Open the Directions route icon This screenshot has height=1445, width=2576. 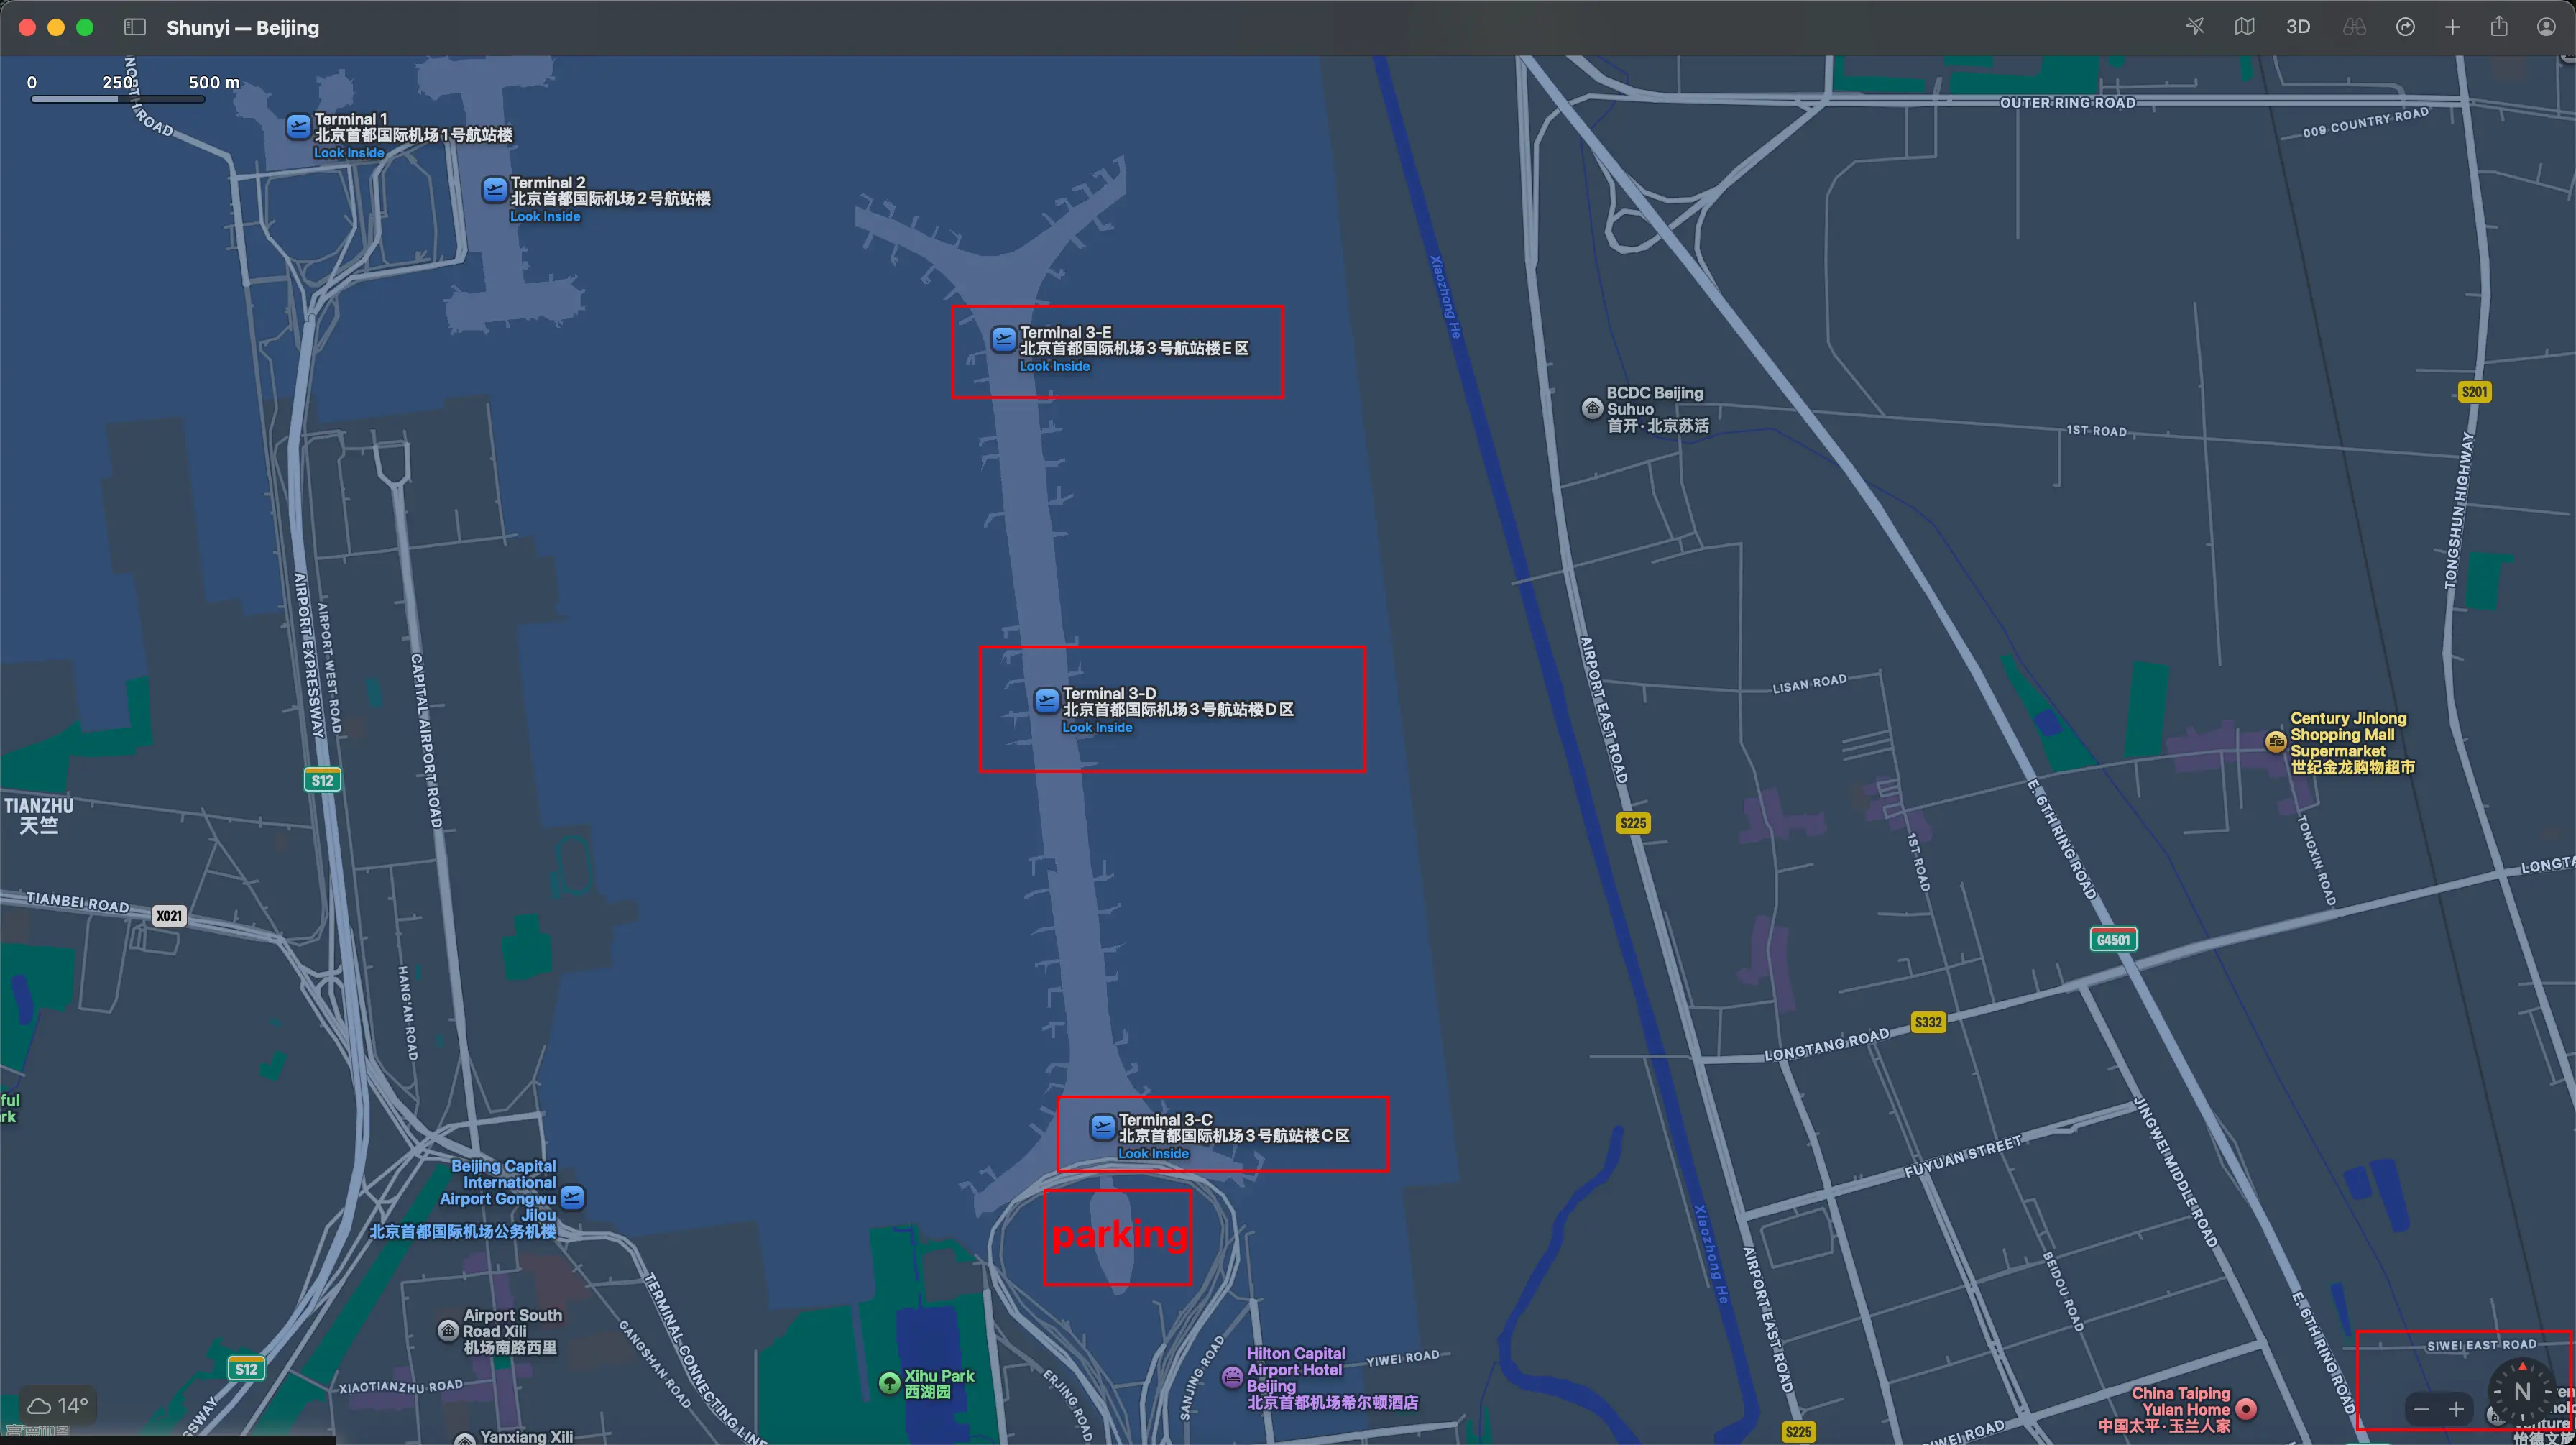tap(2405, 27)
